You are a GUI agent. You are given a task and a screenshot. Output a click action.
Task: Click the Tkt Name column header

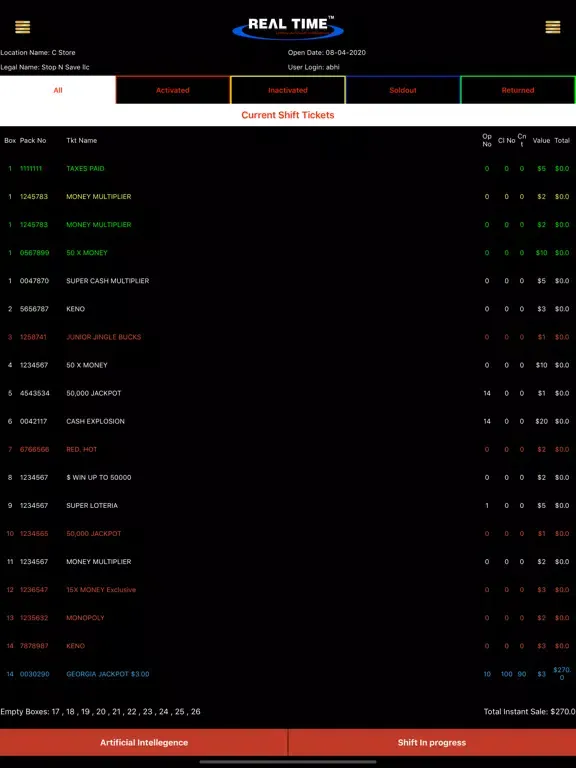click(82, 141)
